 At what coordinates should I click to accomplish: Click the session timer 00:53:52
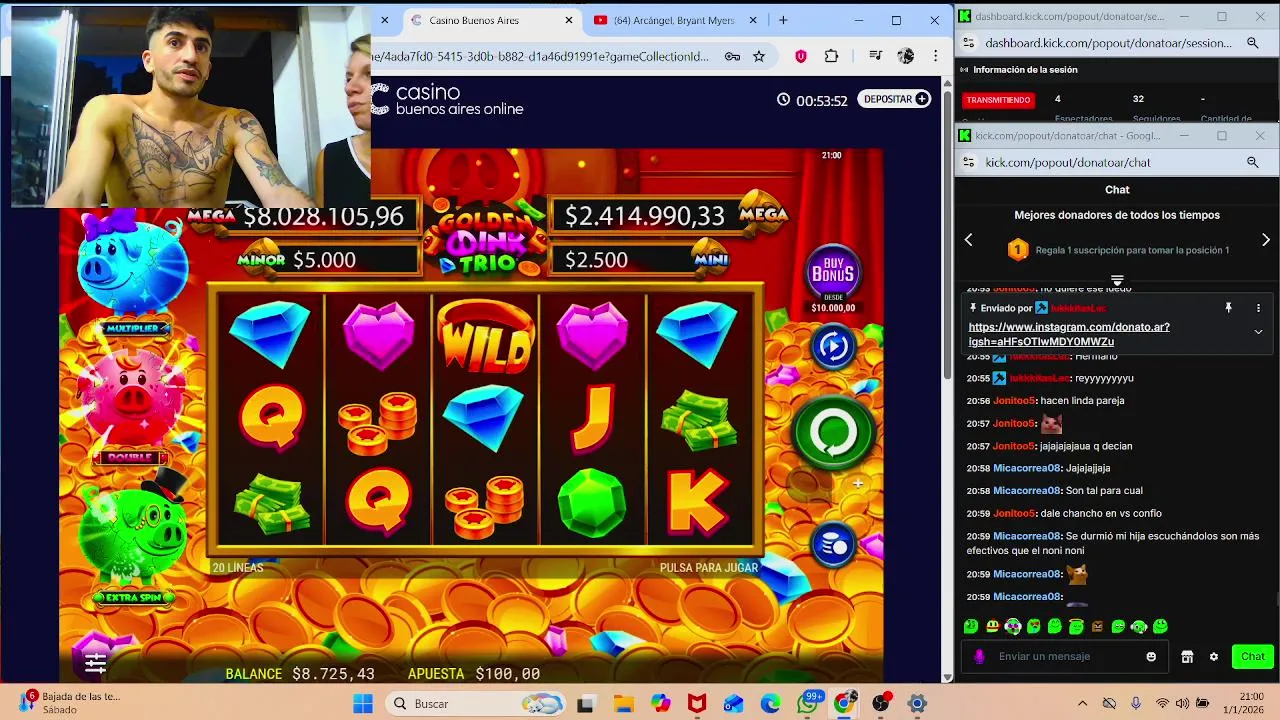click(812, 100)
